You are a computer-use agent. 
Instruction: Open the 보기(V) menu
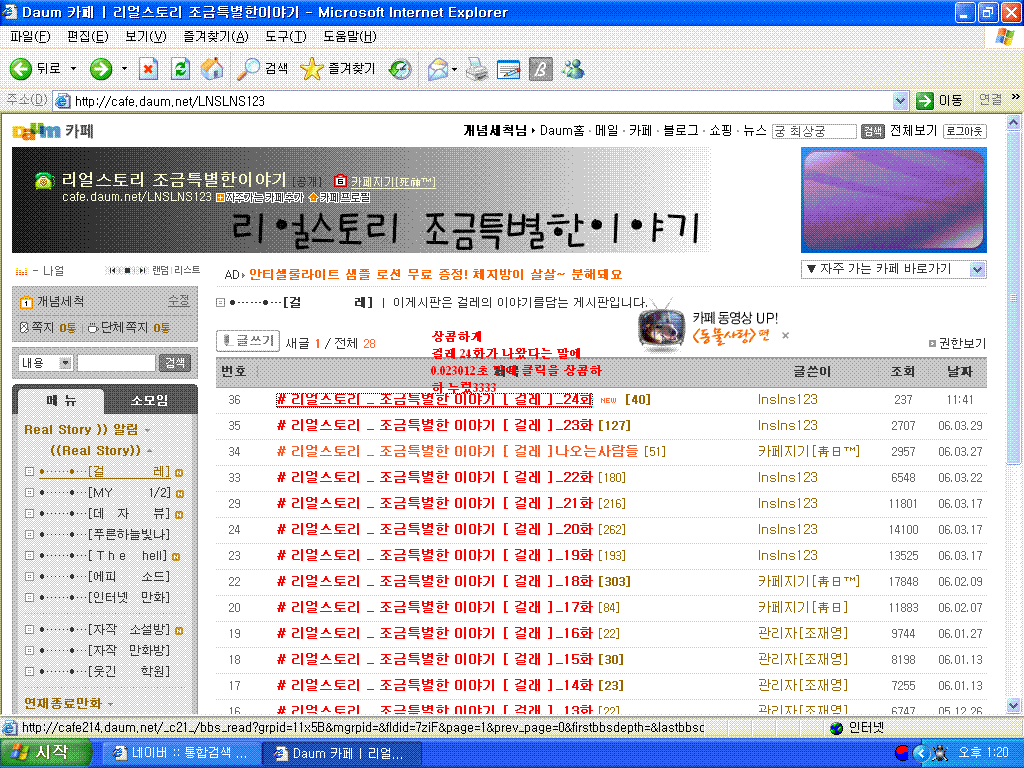(x=146, y=37)
